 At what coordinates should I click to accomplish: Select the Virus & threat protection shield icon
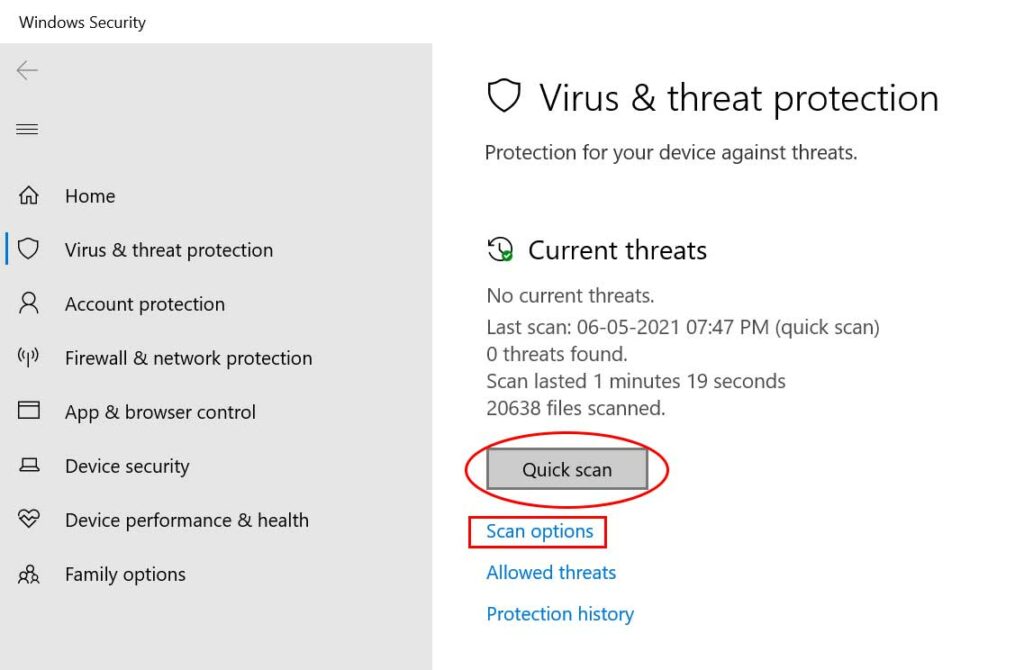(x=28, y=249)
